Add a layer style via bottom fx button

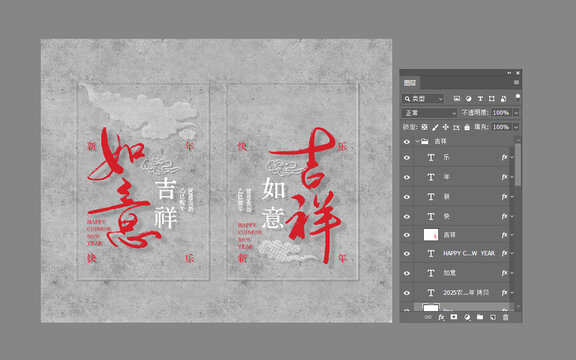[441, 317]
